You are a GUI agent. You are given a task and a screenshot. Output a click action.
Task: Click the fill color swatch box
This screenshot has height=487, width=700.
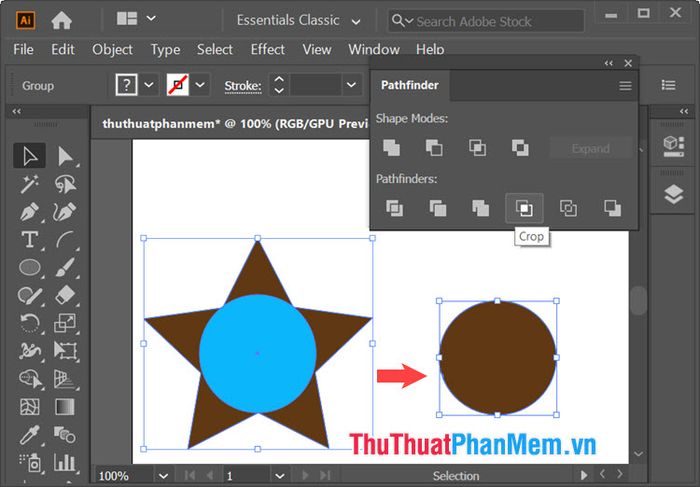[126, 84]
